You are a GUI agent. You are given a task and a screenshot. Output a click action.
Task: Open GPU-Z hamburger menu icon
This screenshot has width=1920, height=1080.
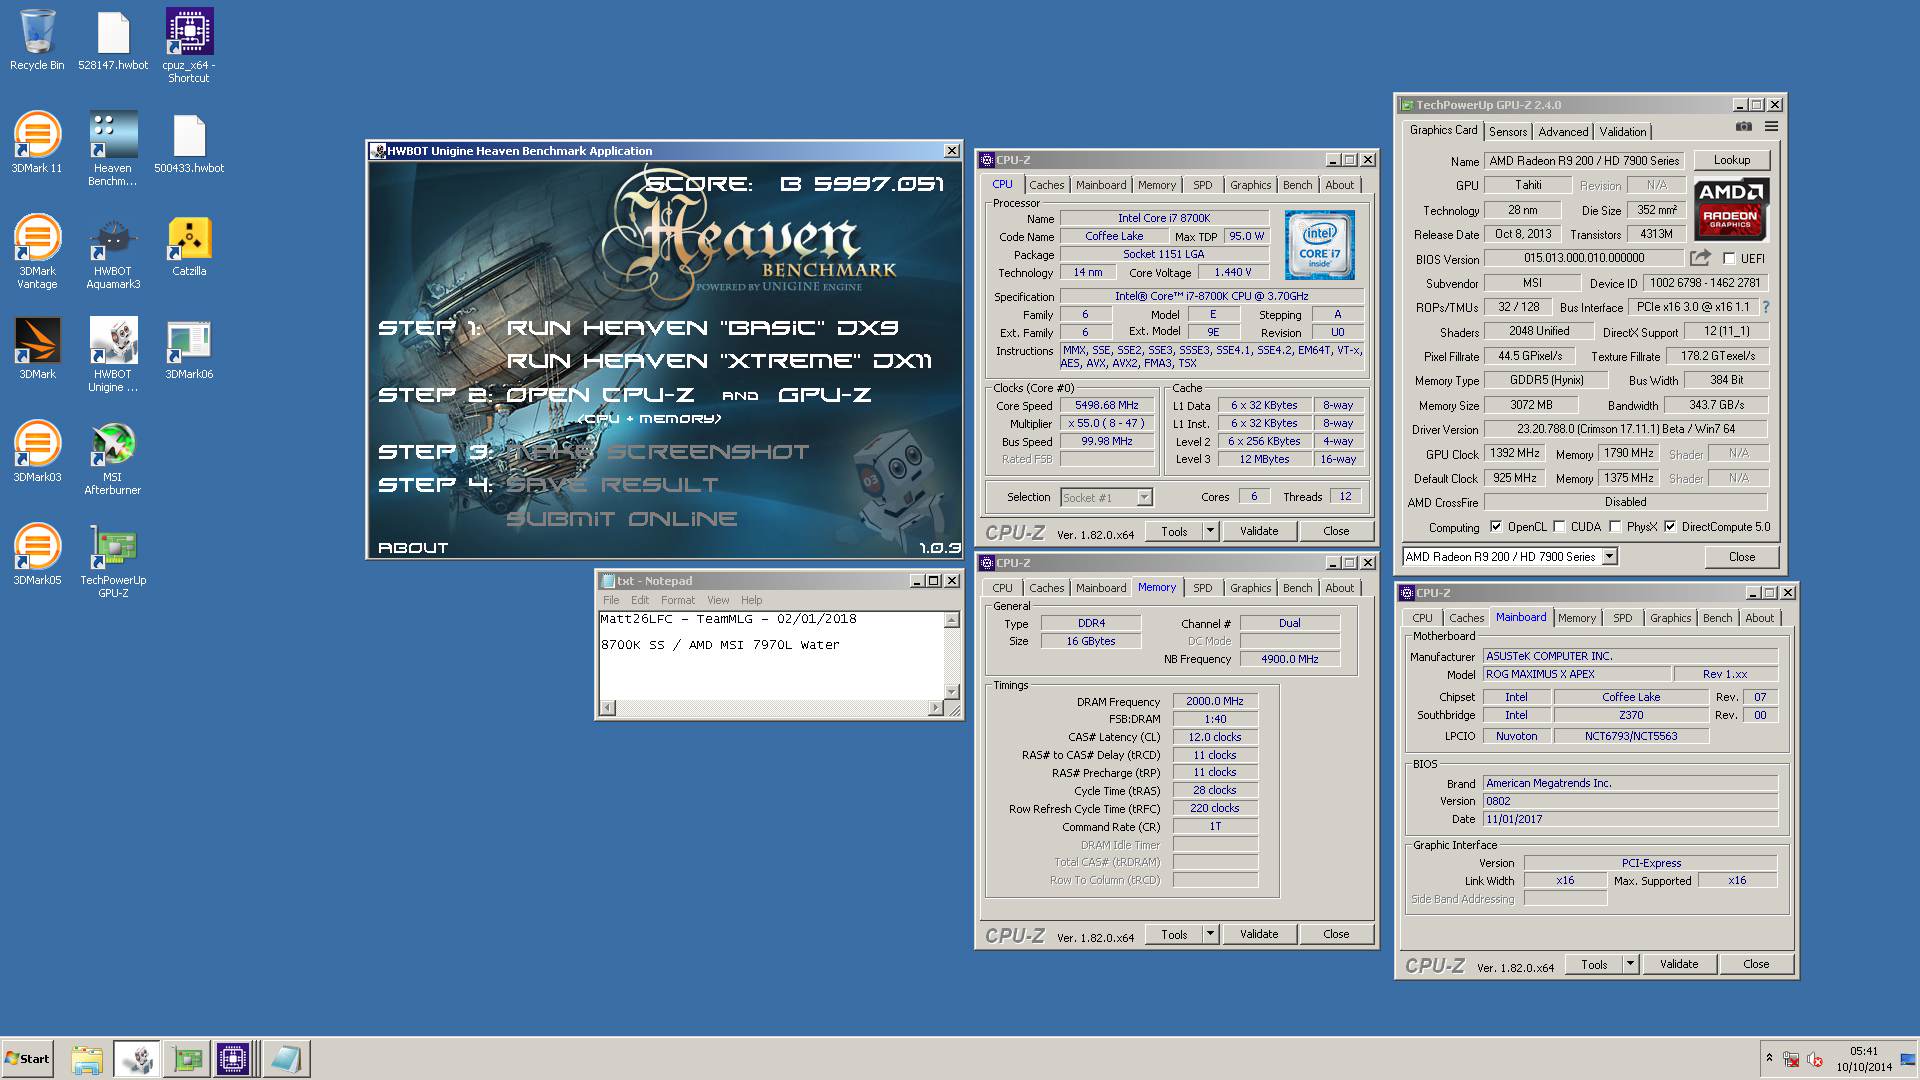[x=1771, y=127]
